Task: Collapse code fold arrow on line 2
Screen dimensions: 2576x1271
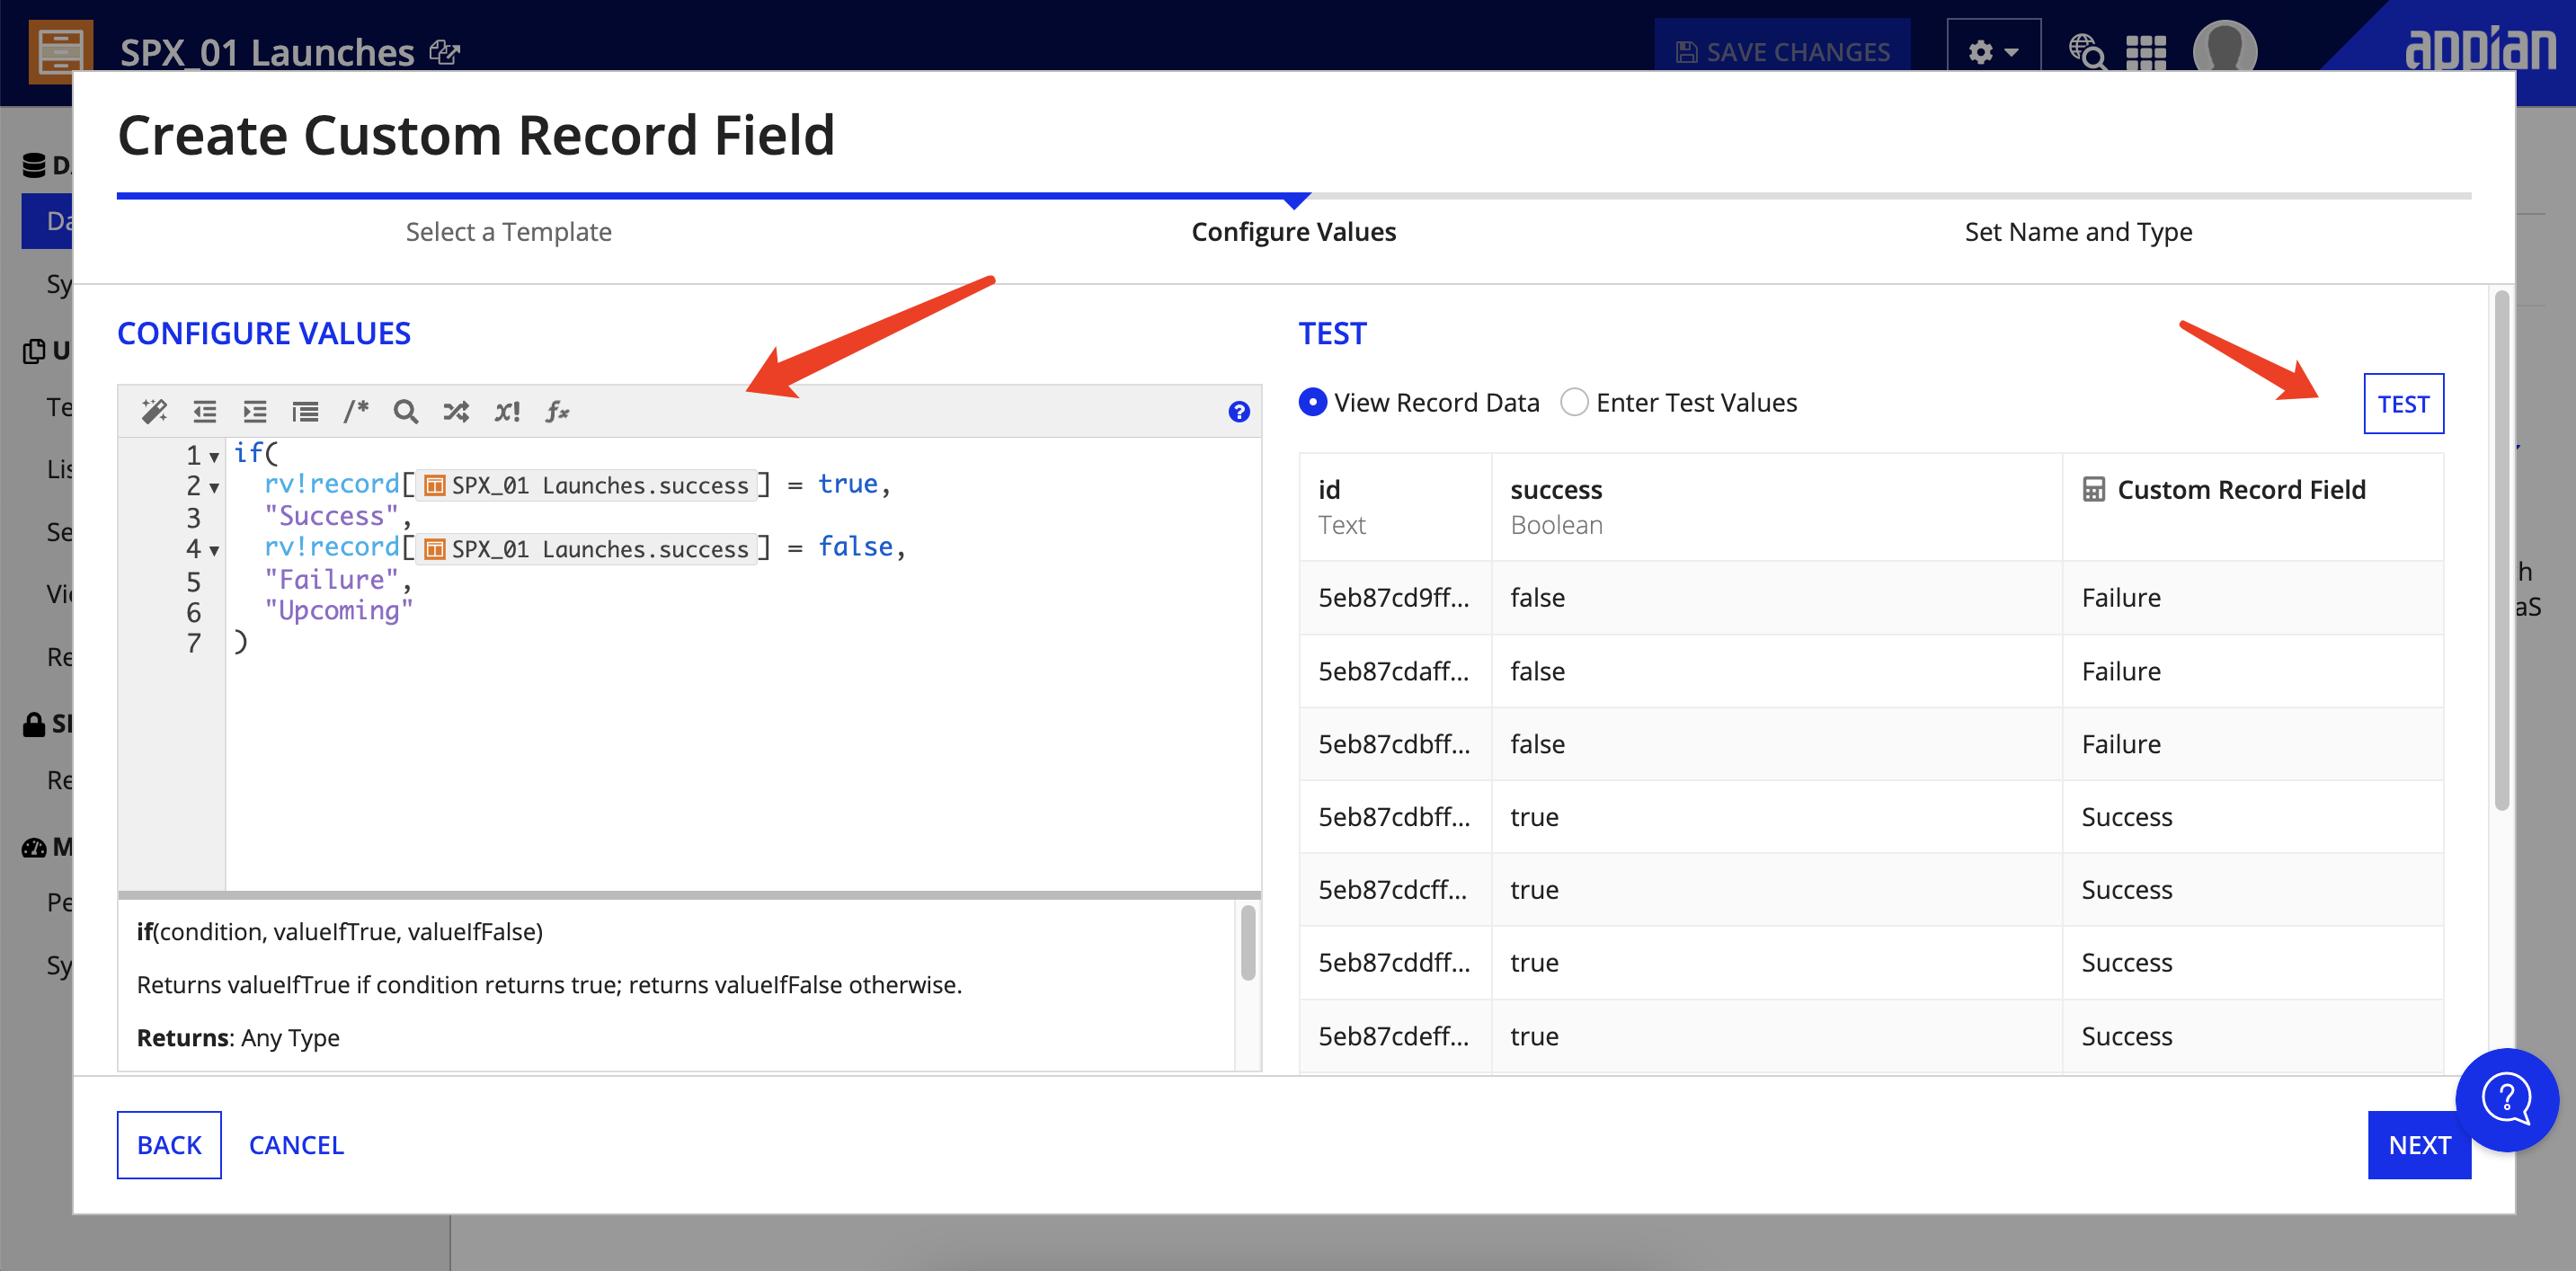Action: (x=214, y=488)
